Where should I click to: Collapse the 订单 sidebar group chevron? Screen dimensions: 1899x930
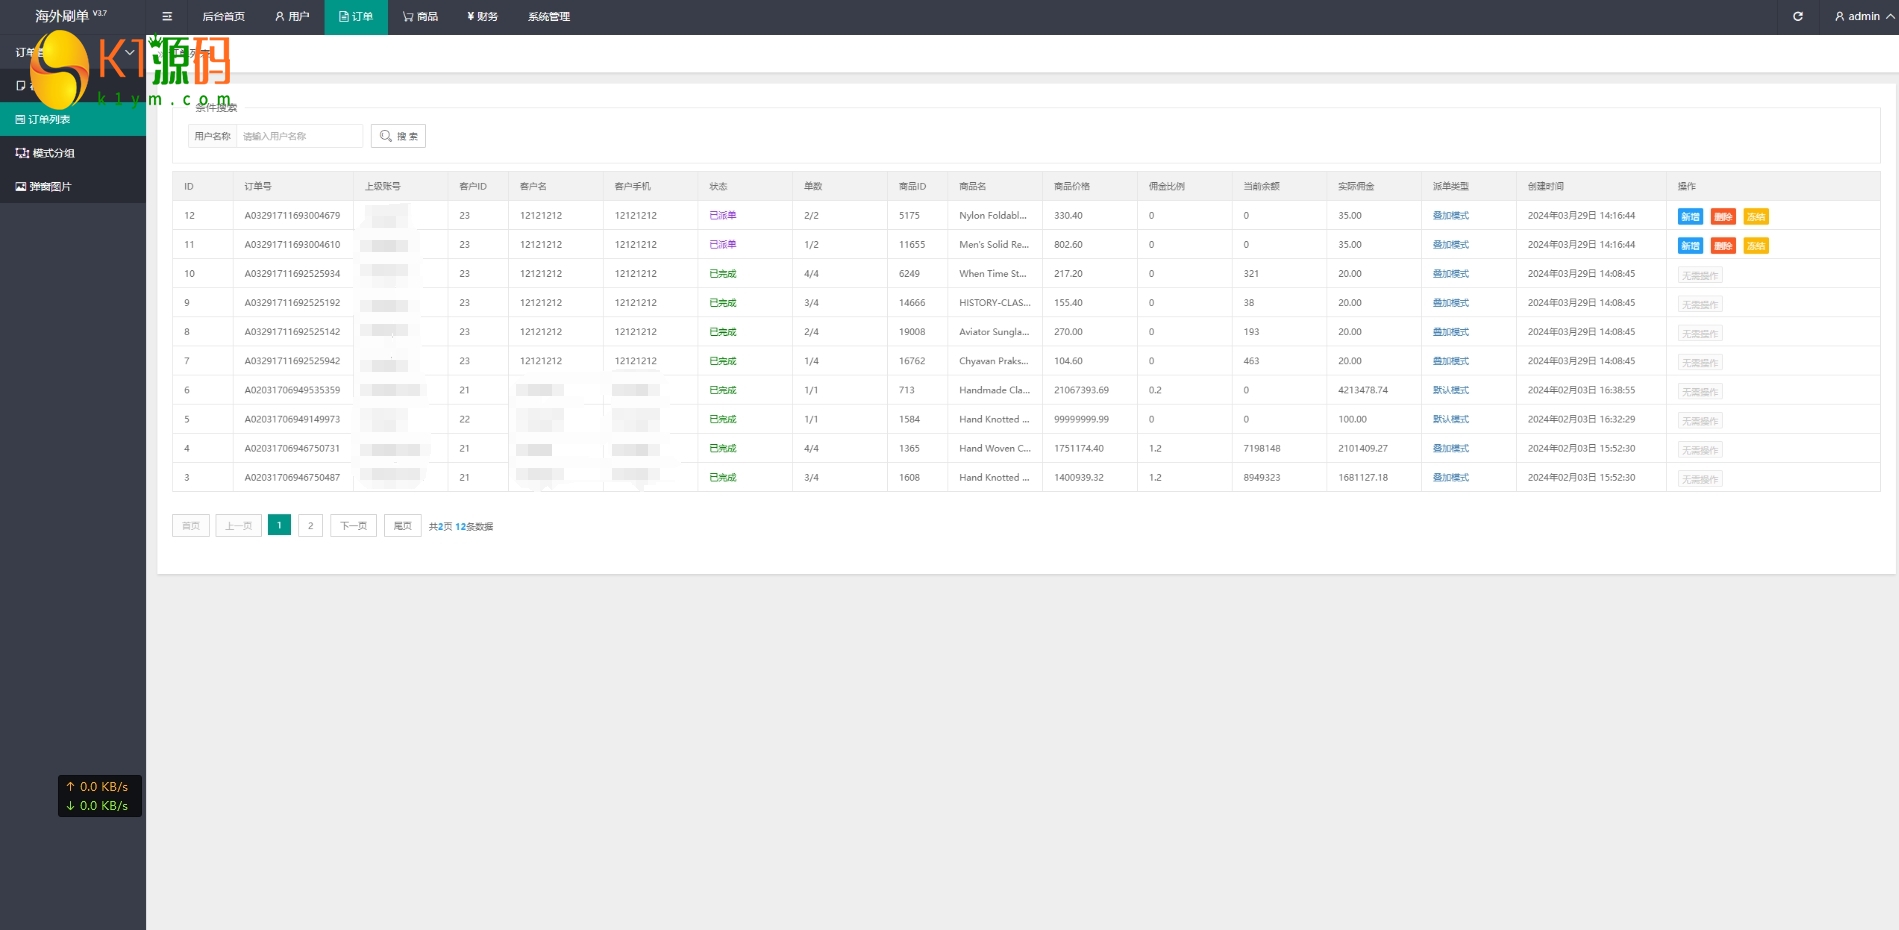click(129, 52)
